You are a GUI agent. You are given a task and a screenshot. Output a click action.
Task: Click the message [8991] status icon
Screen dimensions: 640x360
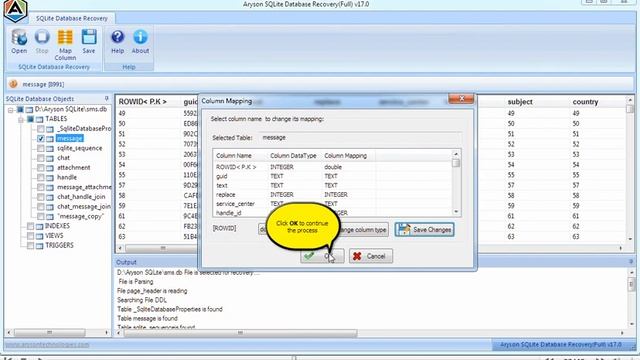click(13, 84)
